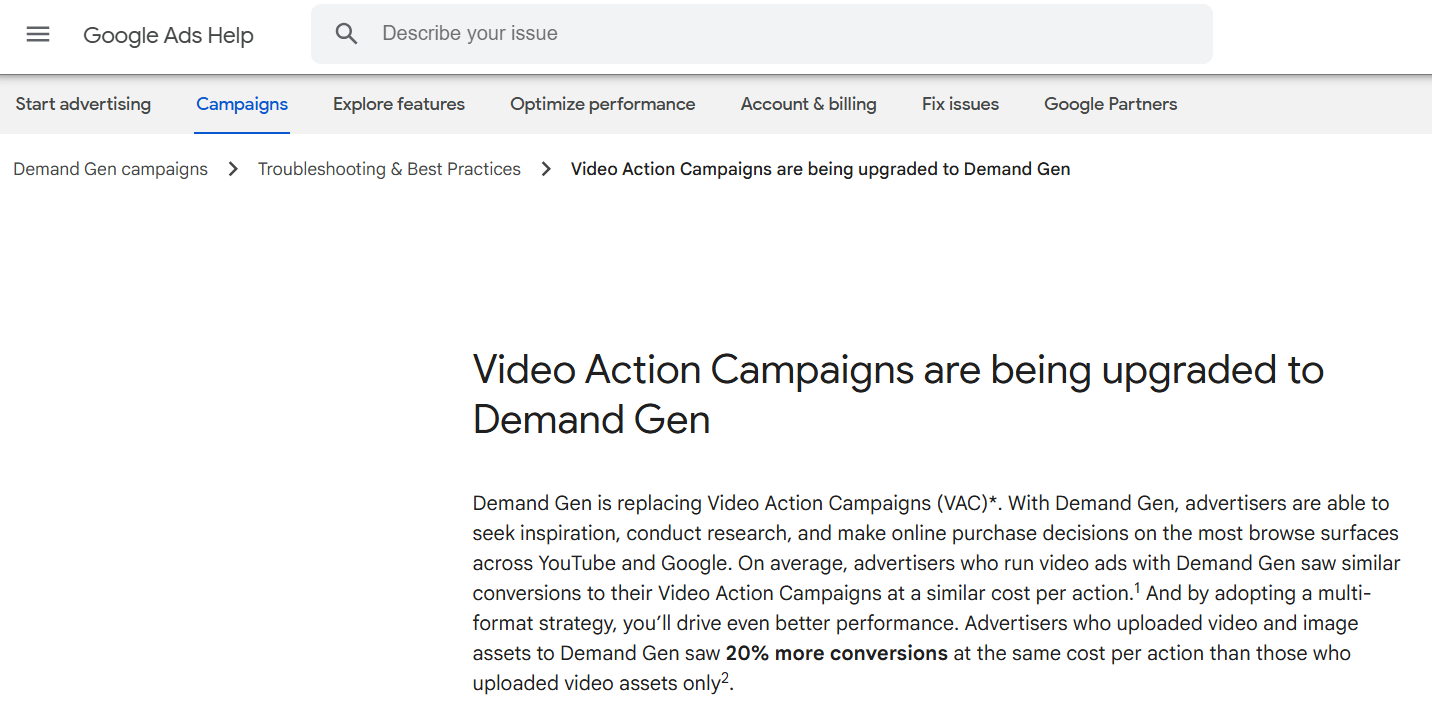Image resolution: width=1432 pixels, height=707 pixels.
Task: Switch to the Campaigns tab
Action: (x=242, y=103)
